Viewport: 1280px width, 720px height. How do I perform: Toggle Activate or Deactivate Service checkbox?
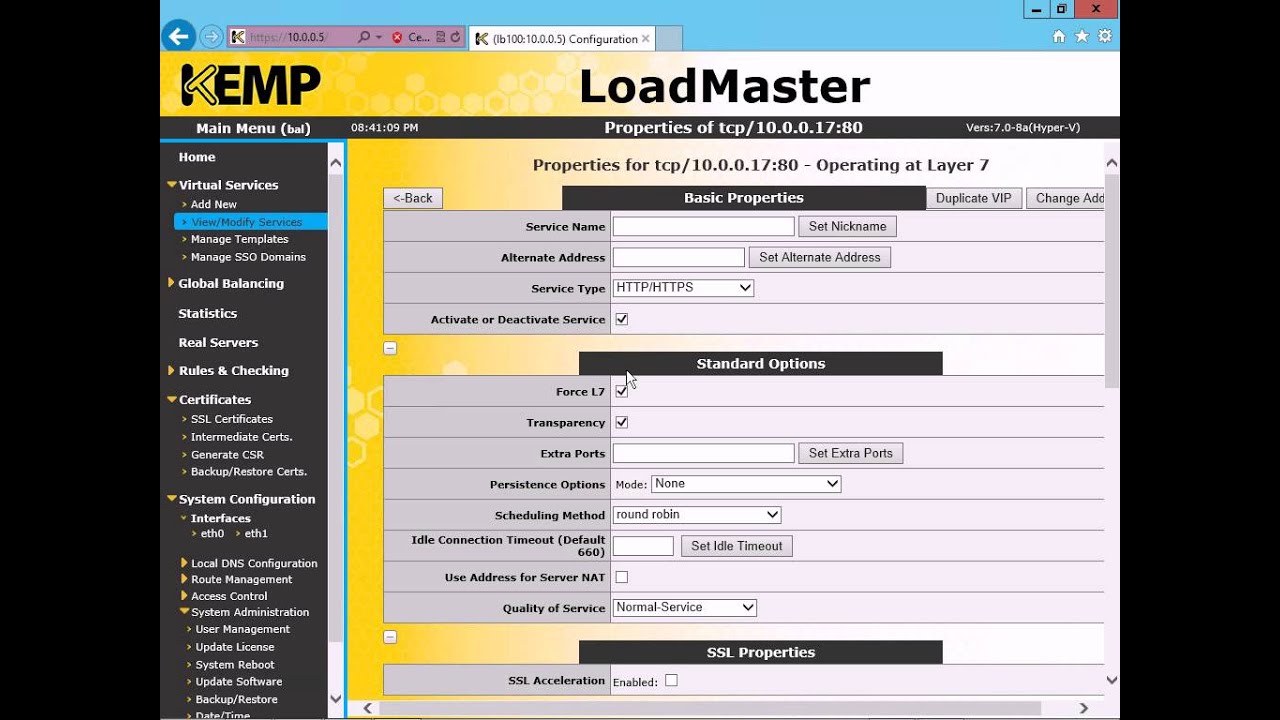tap(621, 319)
